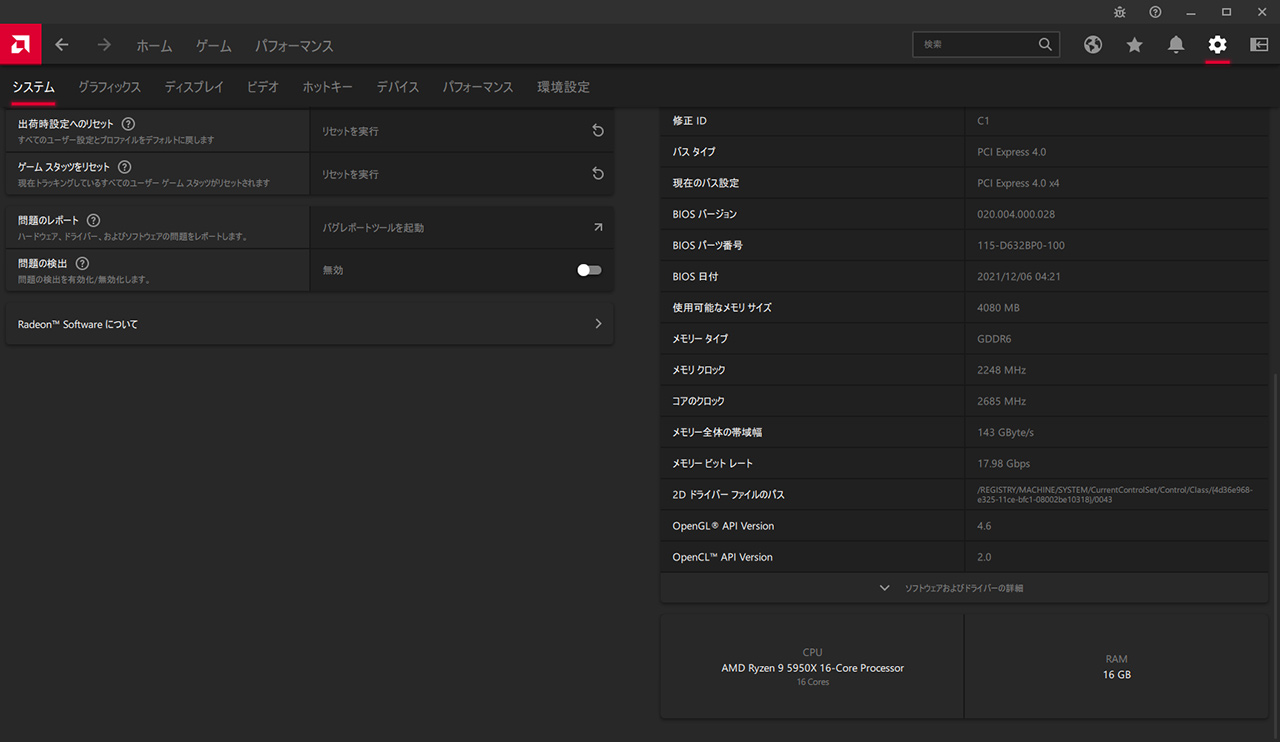
Task: Click the bug report icon in title bar
Action: click(x=1120, y=12)
